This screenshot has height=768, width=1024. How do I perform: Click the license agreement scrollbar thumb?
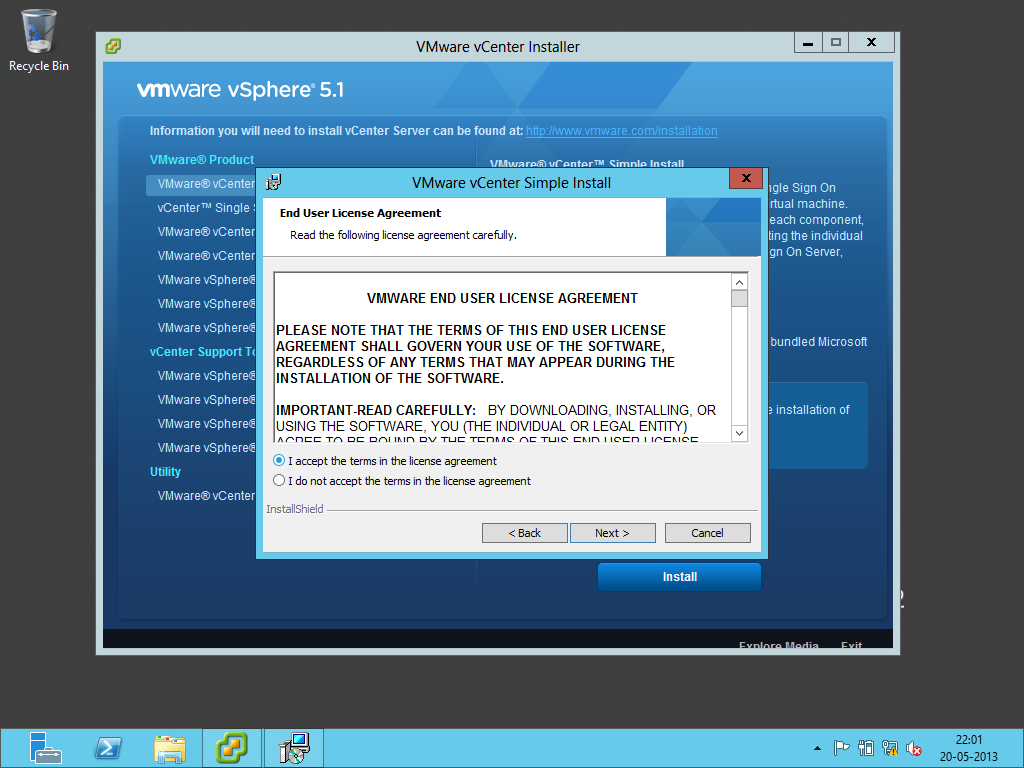coord(739,298)
